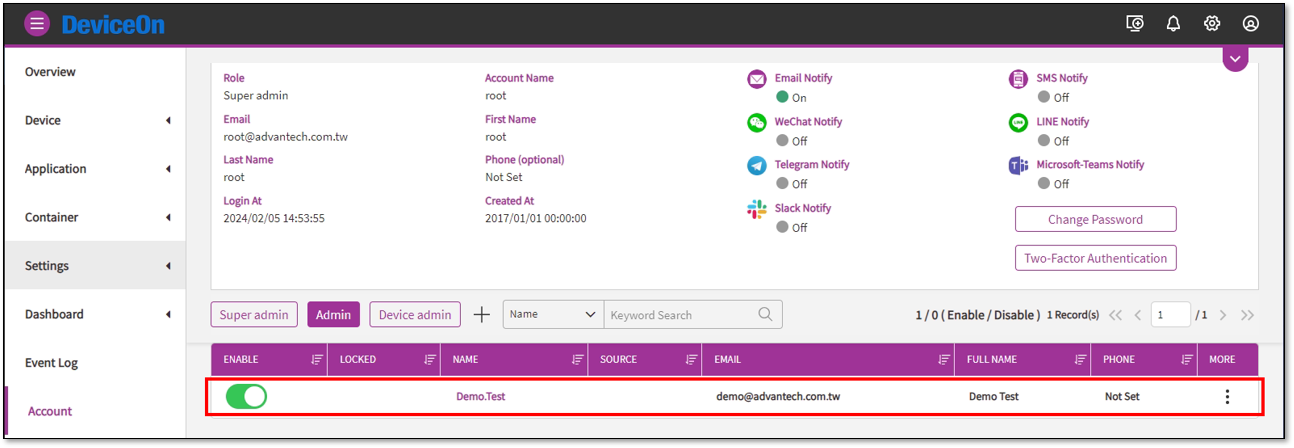Open the remote desktop monitor icon
Image resolution: width=1294 pixels, height=448 pixels.
(1135, 24)
